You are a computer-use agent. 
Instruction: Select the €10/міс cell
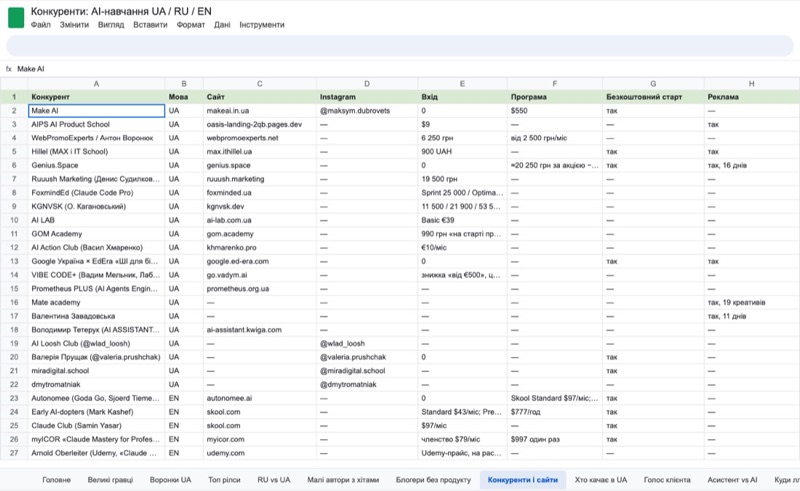coord(462,248)
